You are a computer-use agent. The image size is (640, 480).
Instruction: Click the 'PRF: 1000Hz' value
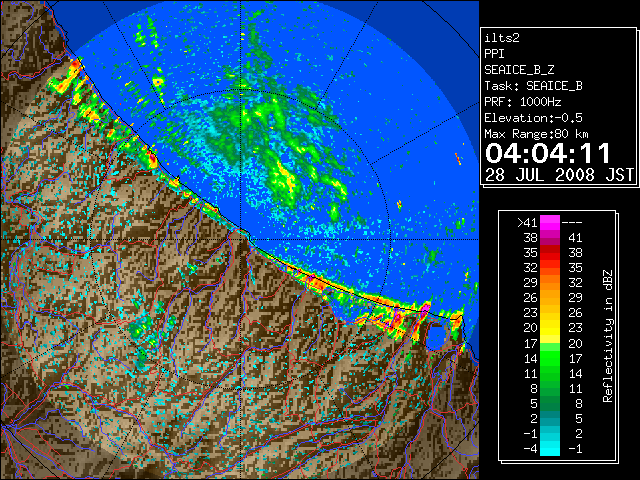pos(522,102)
